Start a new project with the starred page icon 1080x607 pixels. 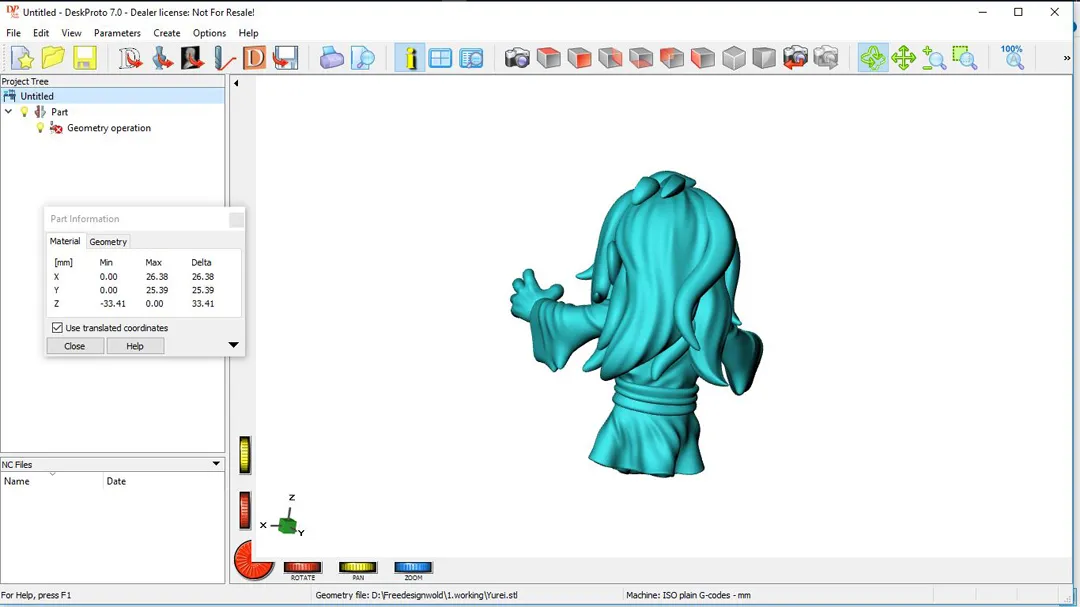point(22,59)
